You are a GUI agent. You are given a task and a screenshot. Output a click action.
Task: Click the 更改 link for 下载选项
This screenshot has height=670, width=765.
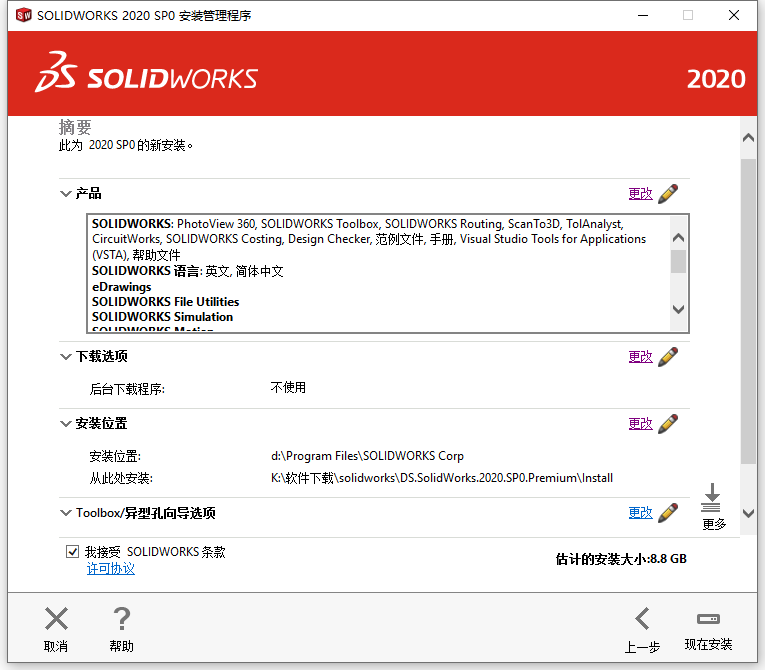(x=641, y=357)
